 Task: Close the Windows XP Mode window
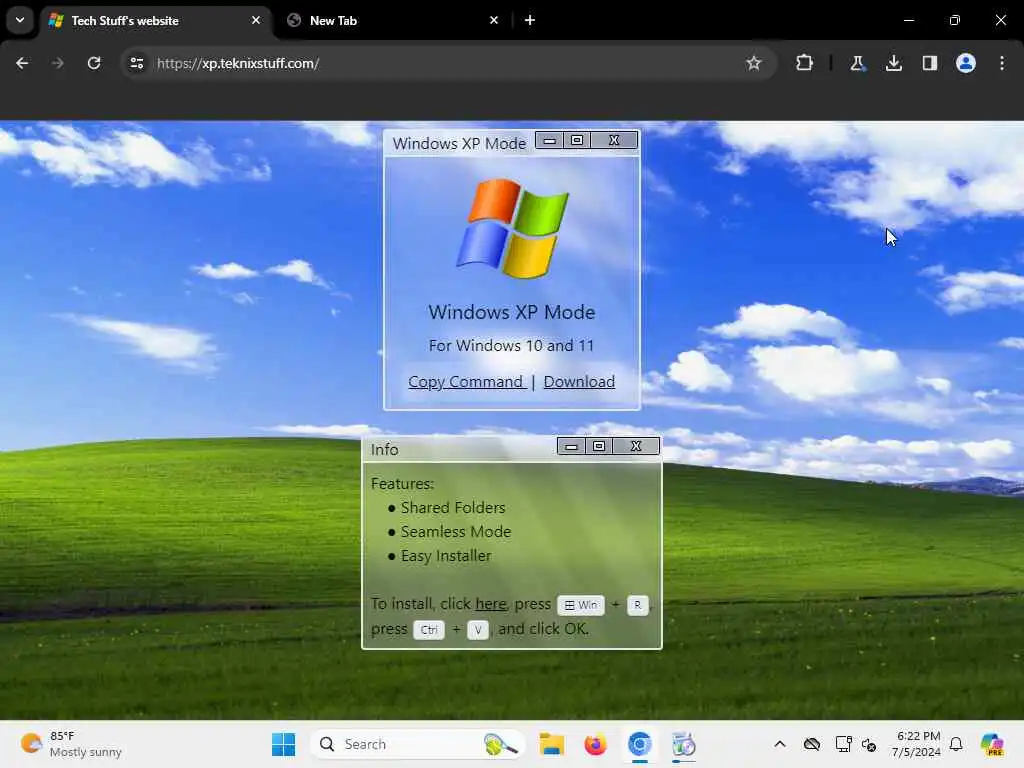pyautogui.click(x=614, y=140)
